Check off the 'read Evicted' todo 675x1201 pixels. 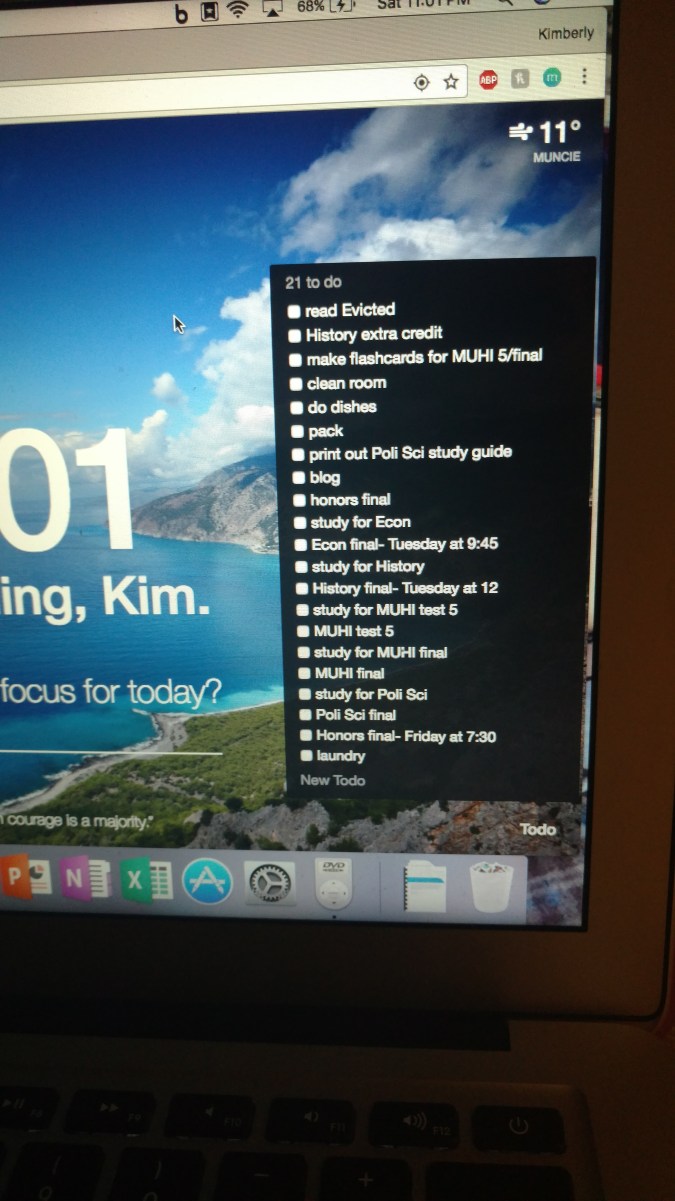(294, 311)
